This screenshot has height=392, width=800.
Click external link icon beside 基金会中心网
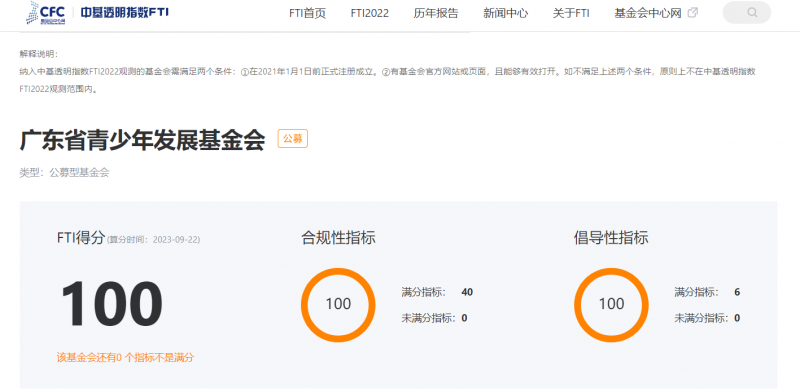692,13
